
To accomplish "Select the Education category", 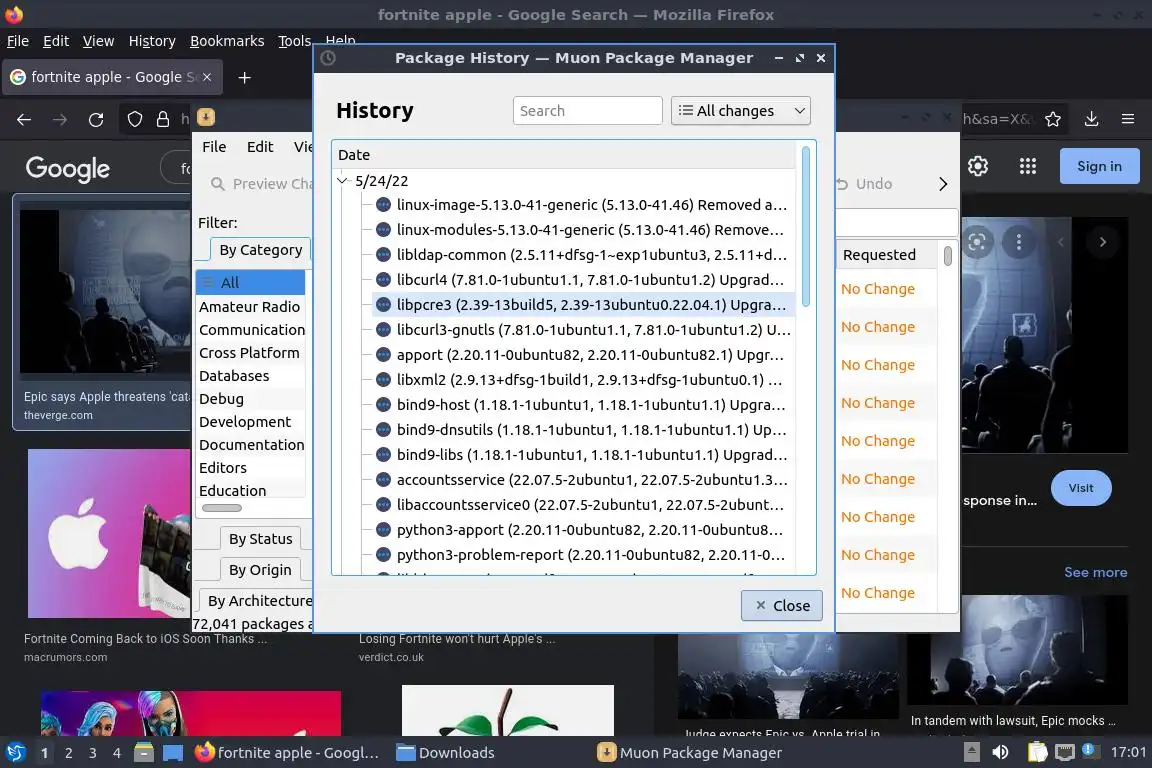I will point(251,490).
